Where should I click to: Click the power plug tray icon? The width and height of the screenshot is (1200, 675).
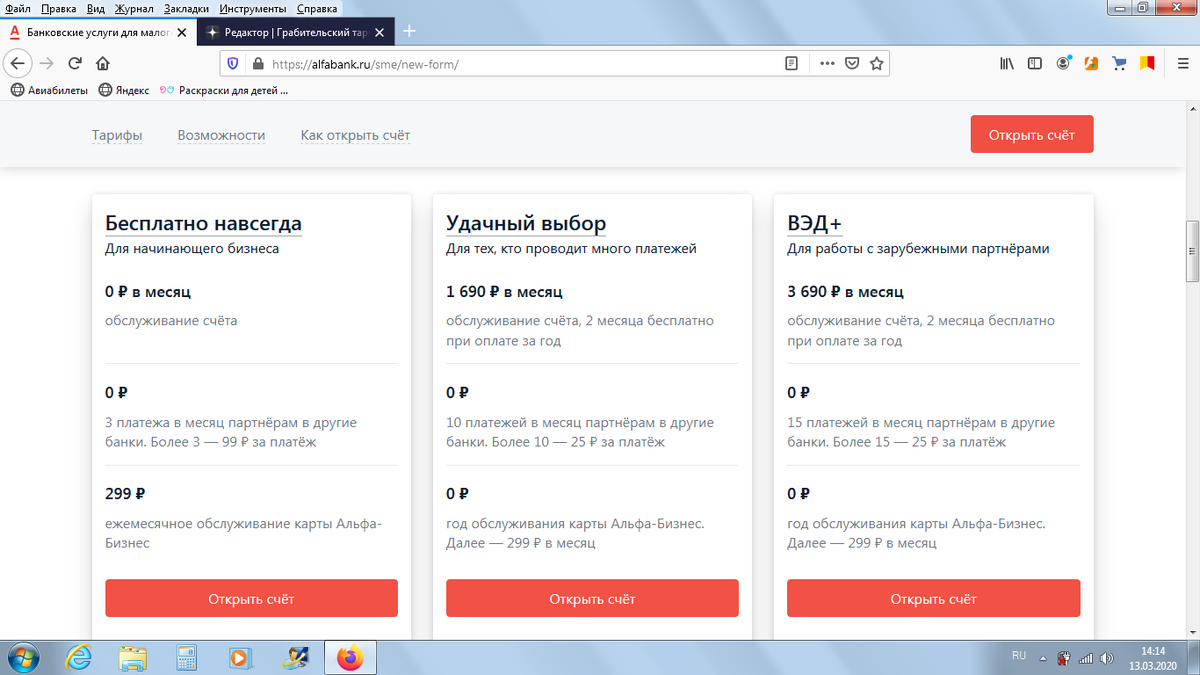1065,658
